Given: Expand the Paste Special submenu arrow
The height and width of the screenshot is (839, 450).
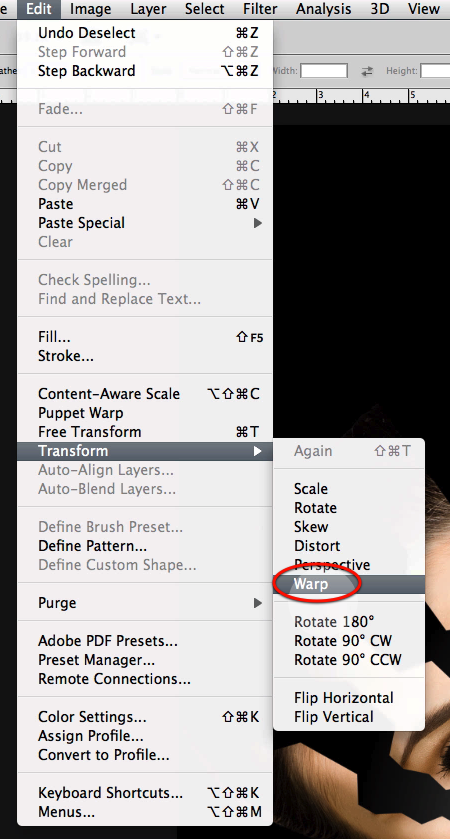Looking at the screenshot, I should click(258, 223).
